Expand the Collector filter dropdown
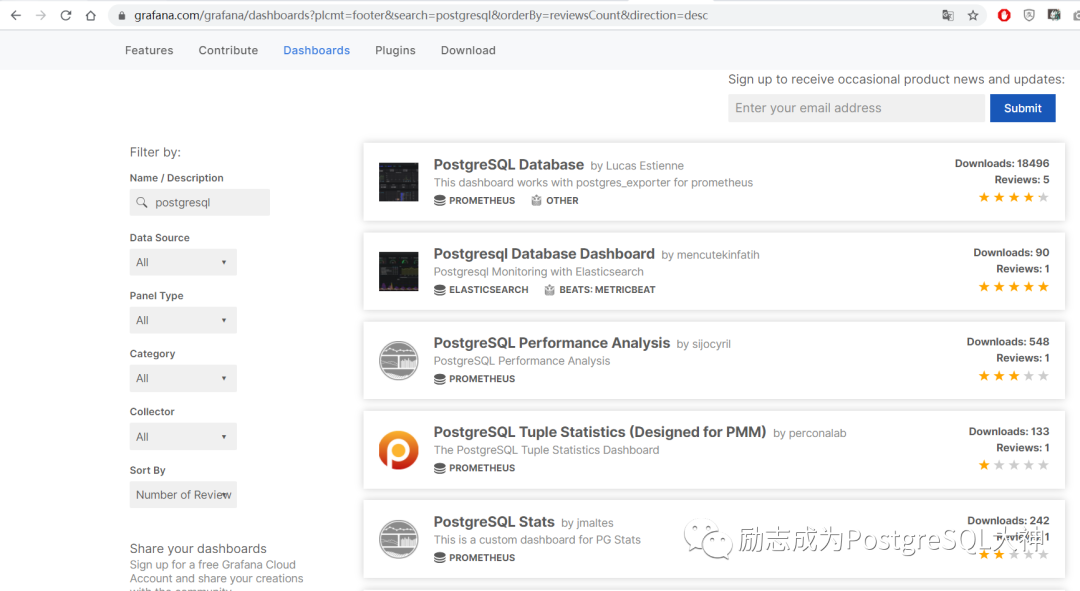Viewport: 1080px width, 591px height. tap(183, 437)
